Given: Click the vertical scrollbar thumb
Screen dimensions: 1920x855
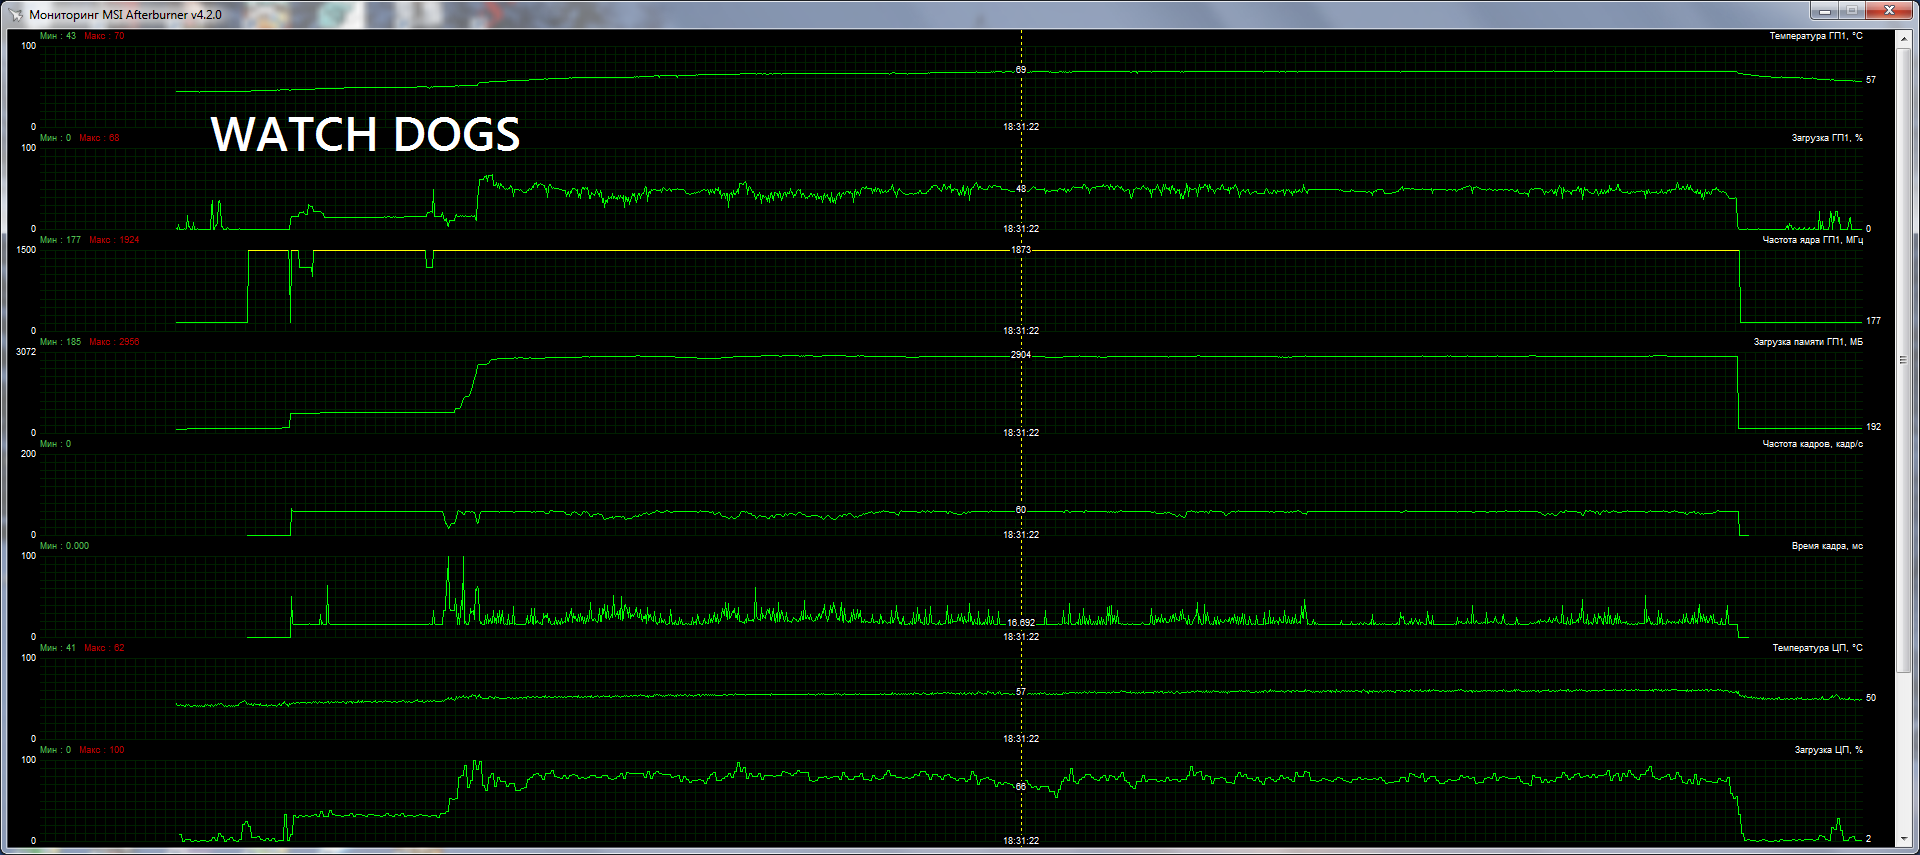Looking at the screenshot, I should [x=1904, y=359].
